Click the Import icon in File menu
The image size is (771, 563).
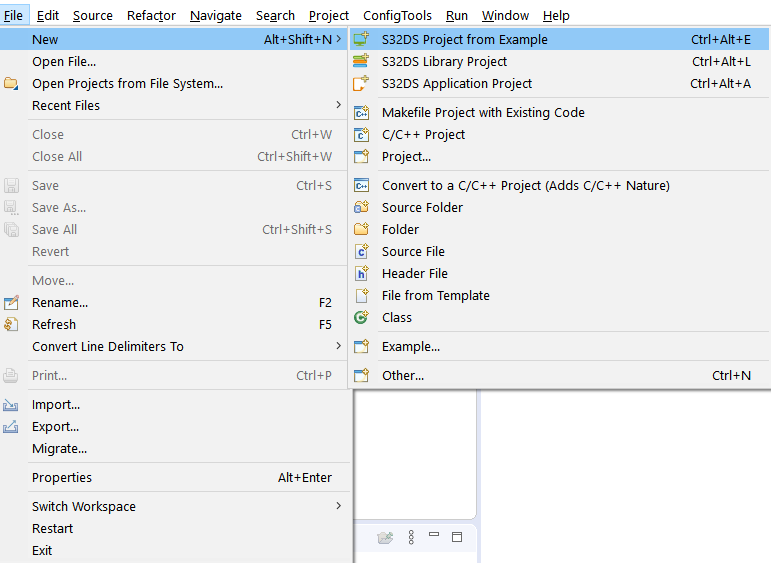11,405
